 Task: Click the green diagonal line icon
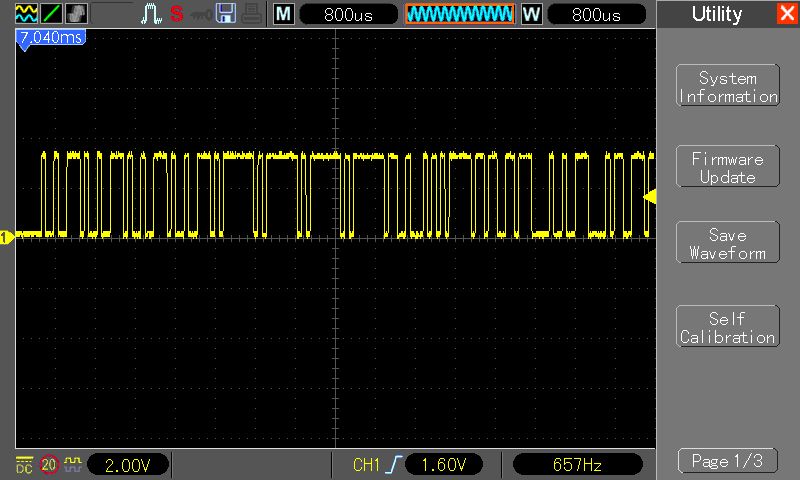tap(51, 14)
